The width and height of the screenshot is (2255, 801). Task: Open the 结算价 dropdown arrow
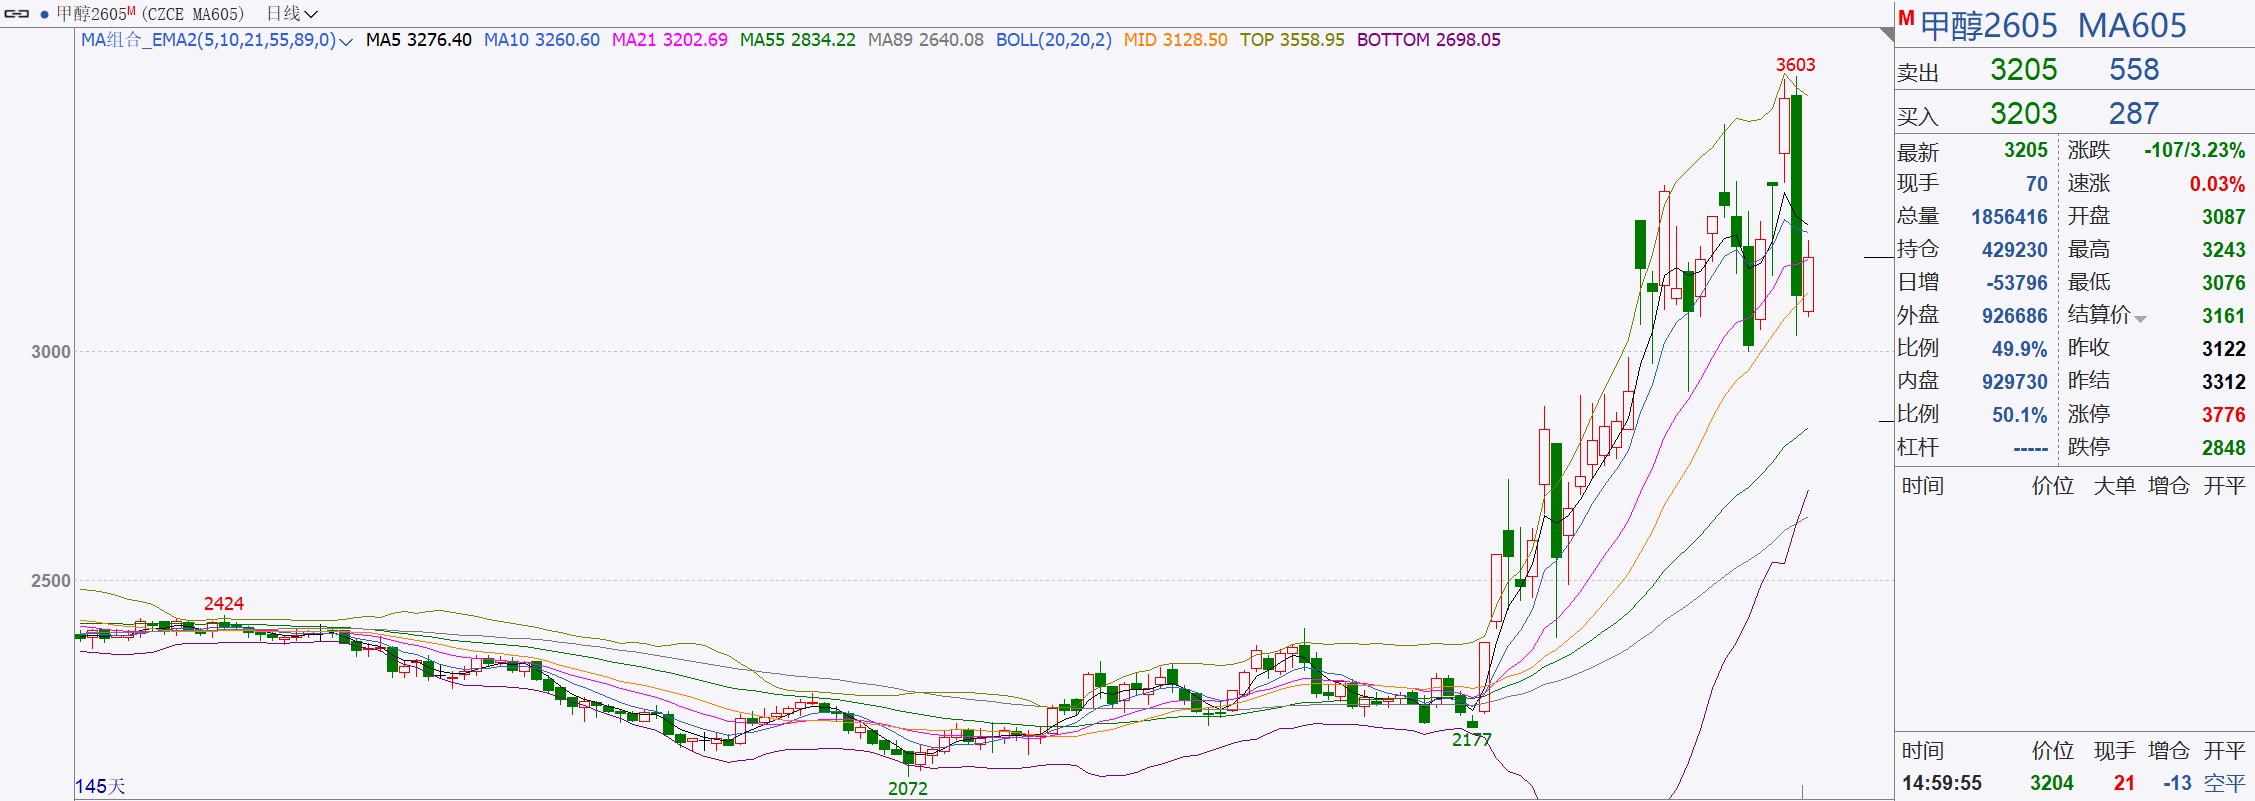coord(2140,319)
